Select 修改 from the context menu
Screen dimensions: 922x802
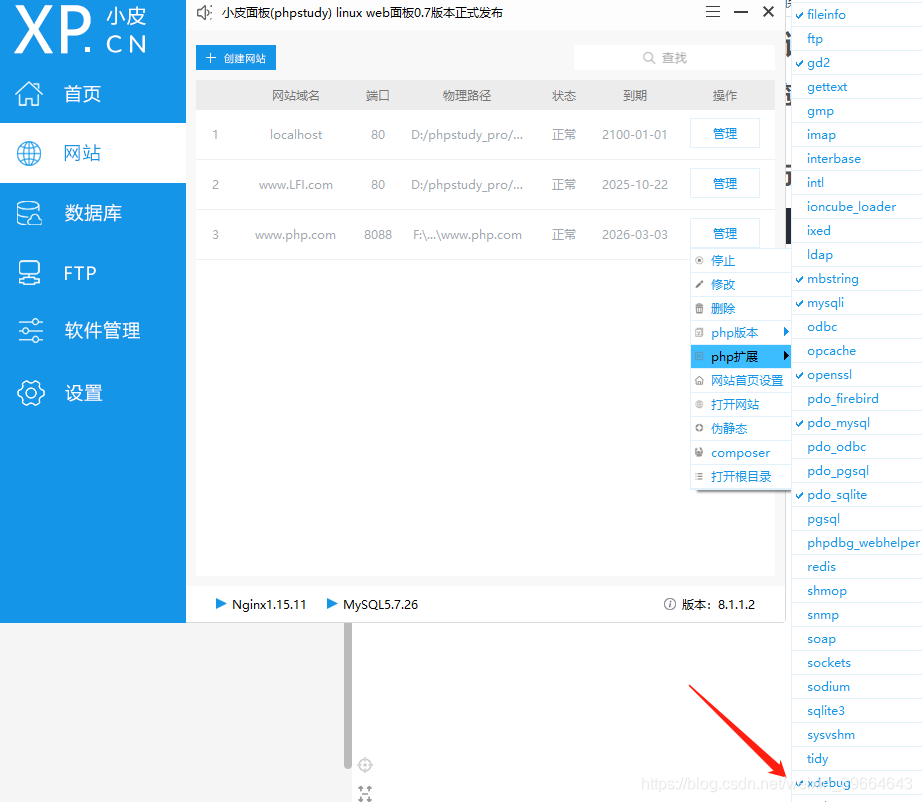click(740, 285)
